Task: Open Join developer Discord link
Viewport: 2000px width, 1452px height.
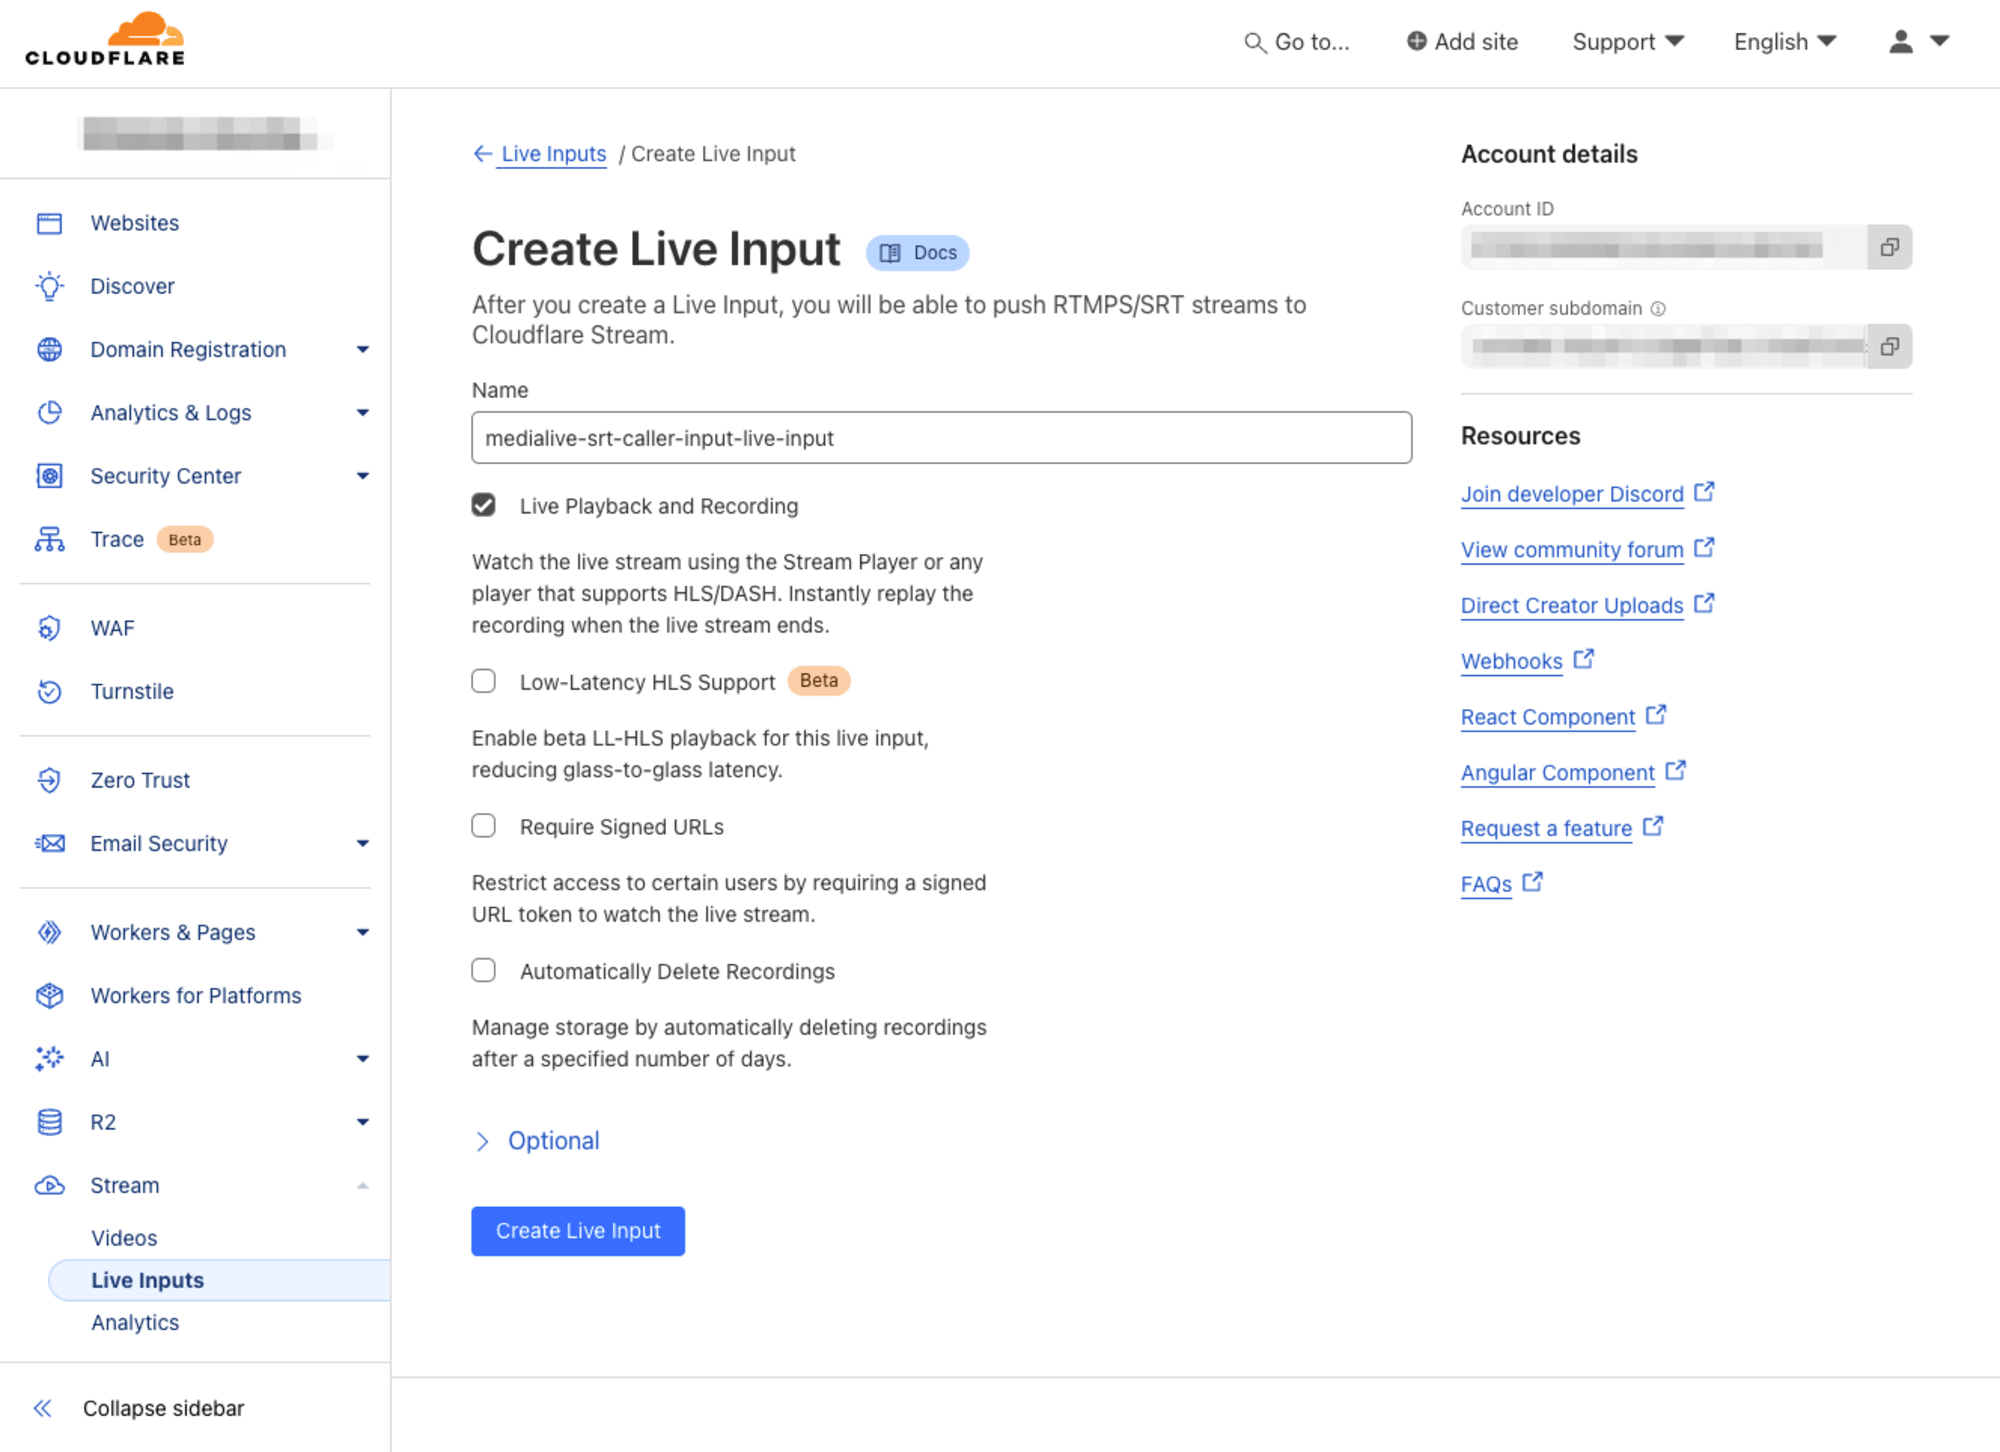Action: (x=1587, y=493)
